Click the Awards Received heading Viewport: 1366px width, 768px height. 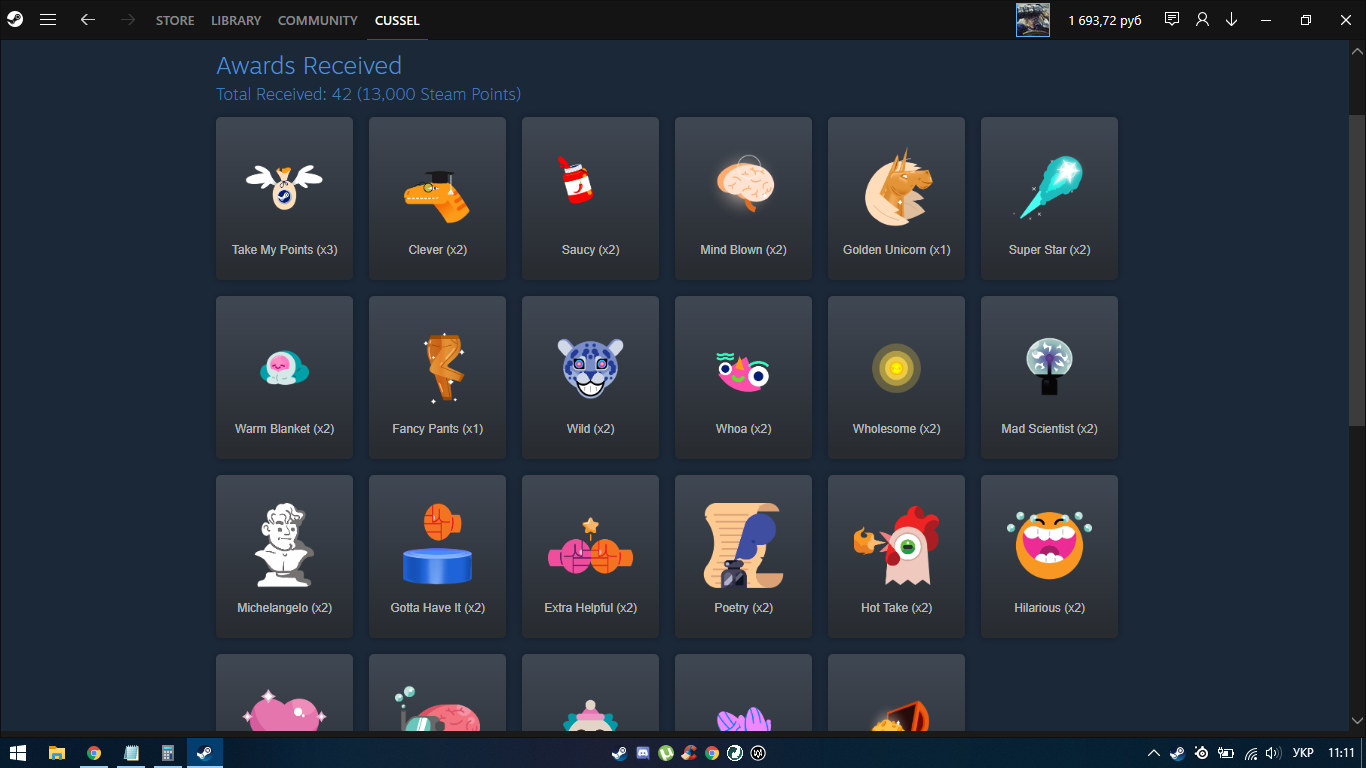309,66
